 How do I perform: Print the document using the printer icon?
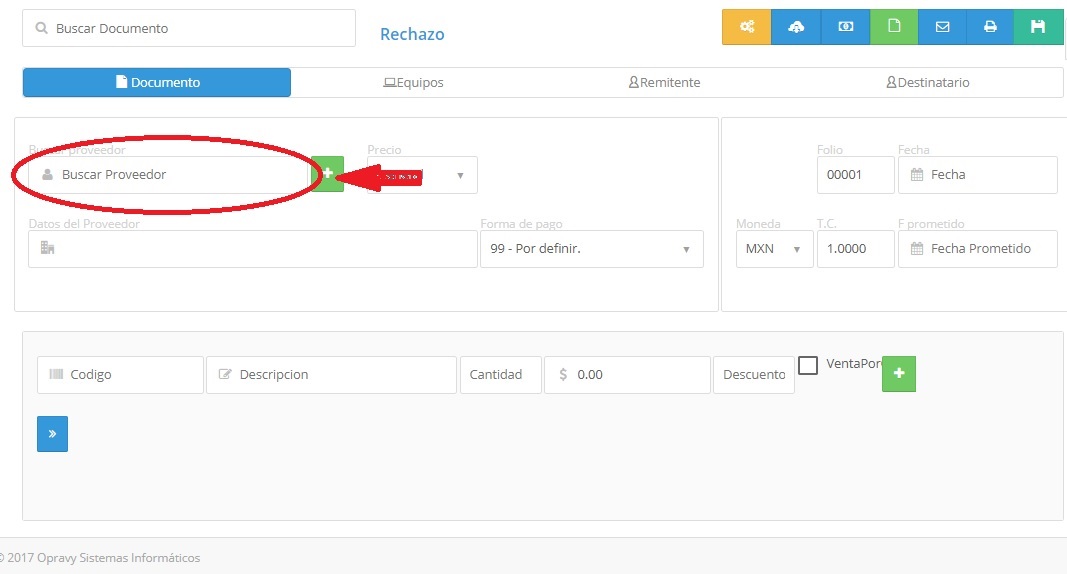[x=990, y=27]
